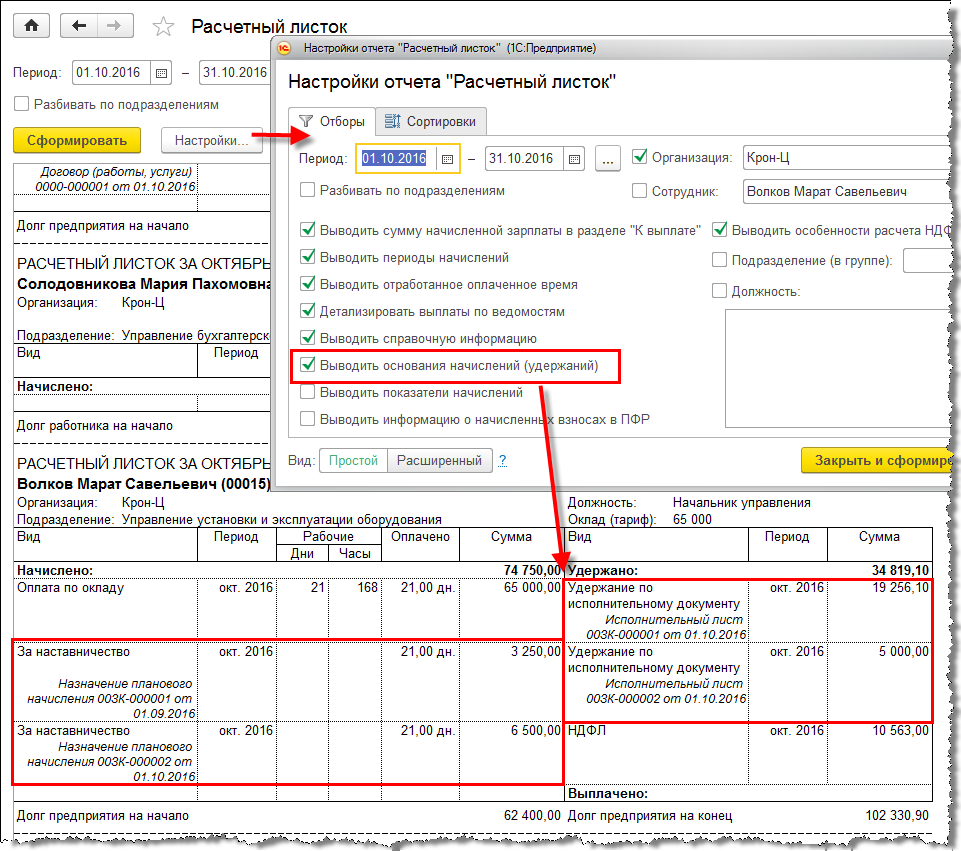Image resolution: width=961 pixels, height=851 pixels.
Task: Open the Настройки... button
Action: click(x=211, y=140)
